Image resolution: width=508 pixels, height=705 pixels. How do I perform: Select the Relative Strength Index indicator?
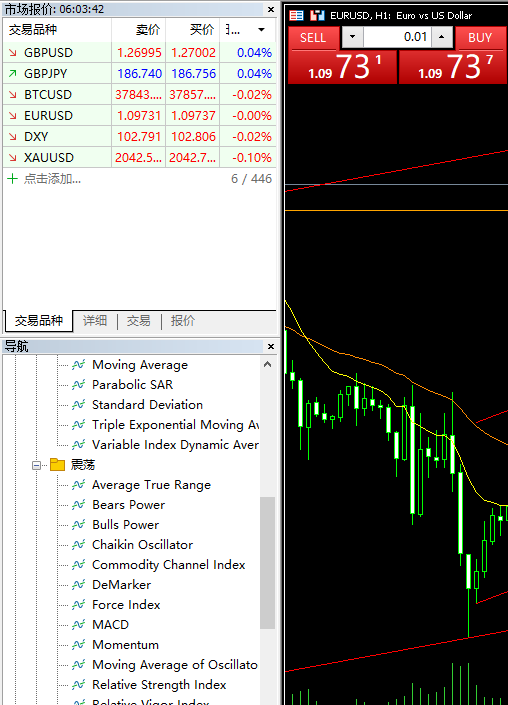[x=159, y=684]
